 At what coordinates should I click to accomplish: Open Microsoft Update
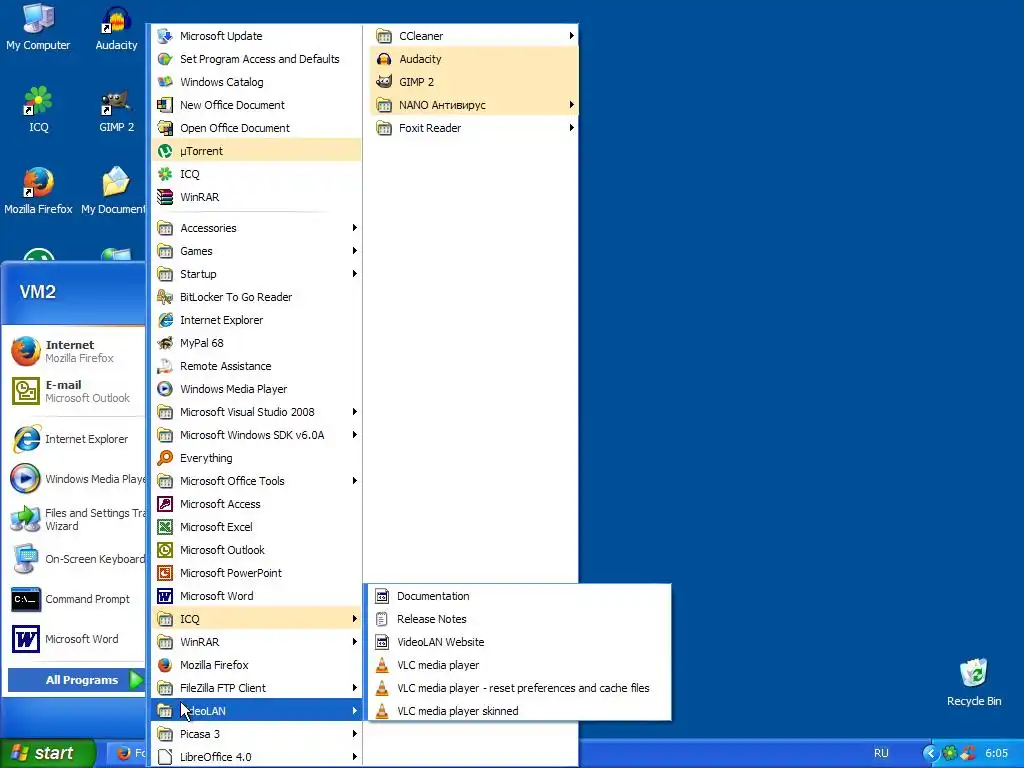256,36
